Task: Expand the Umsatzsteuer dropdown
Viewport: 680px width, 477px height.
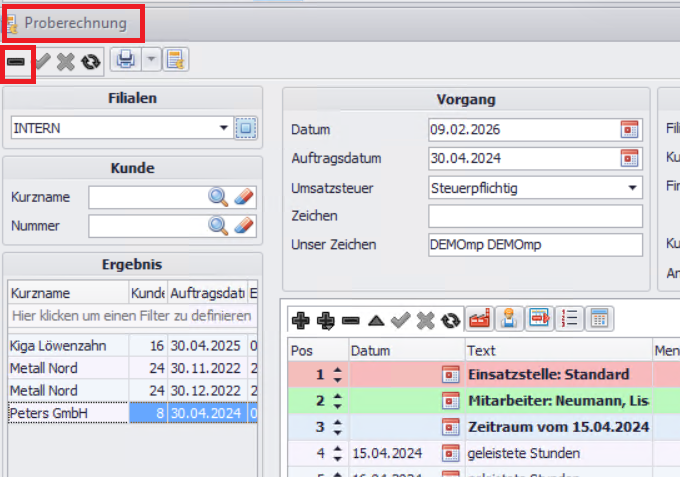Action: point(633,187)
